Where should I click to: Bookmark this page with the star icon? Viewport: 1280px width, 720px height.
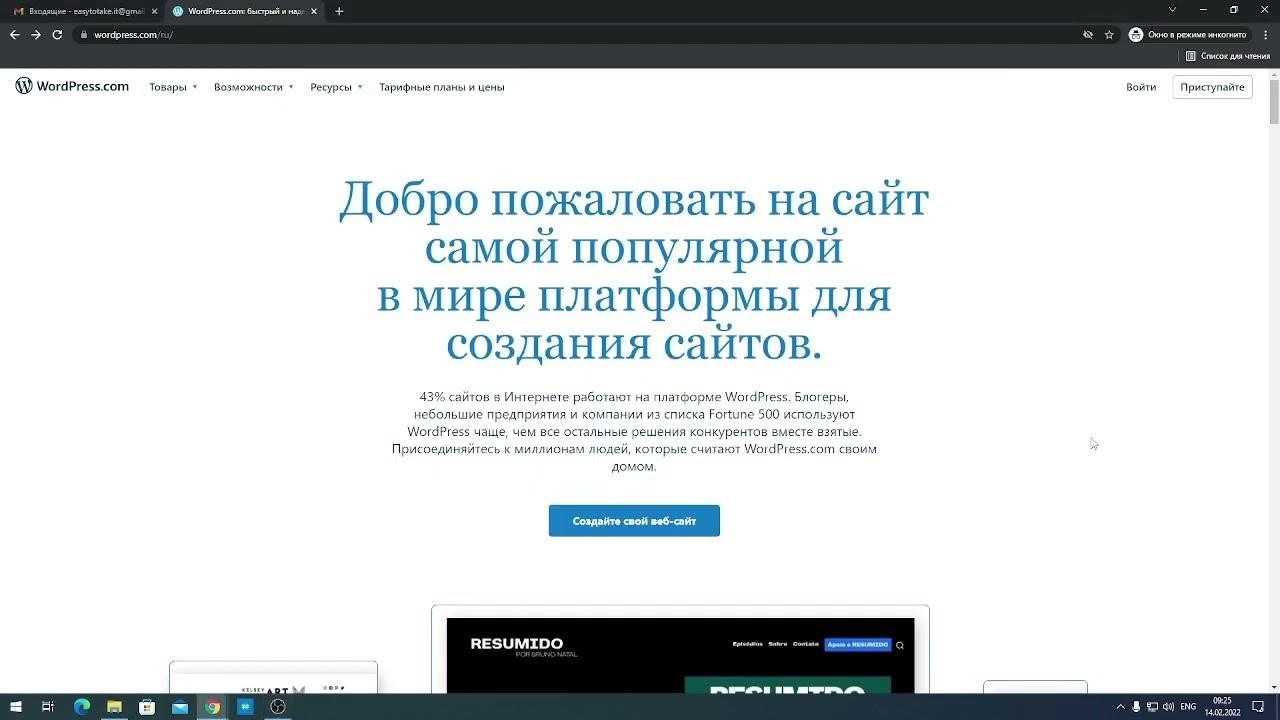coord(1109,34)
